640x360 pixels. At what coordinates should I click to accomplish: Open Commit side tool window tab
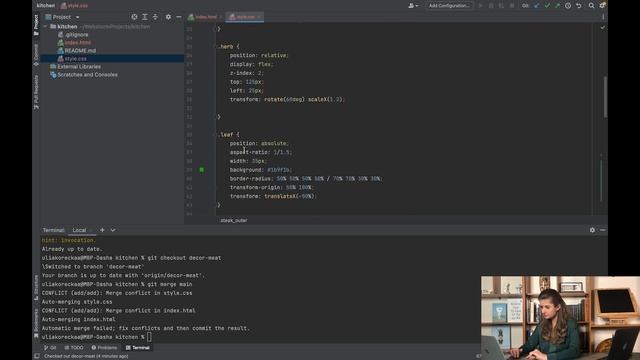tap(36, 55)
